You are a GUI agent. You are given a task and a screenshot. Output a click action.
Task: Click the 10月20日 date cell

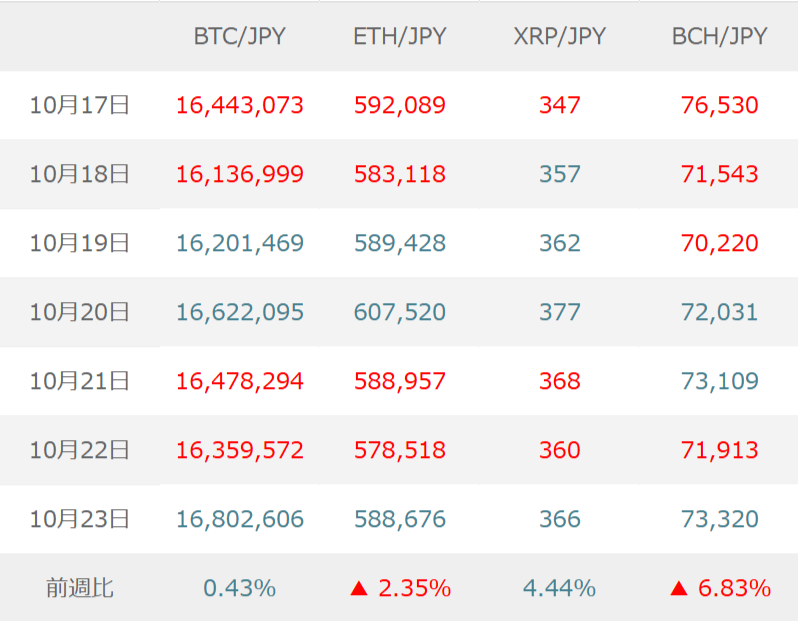80,312
